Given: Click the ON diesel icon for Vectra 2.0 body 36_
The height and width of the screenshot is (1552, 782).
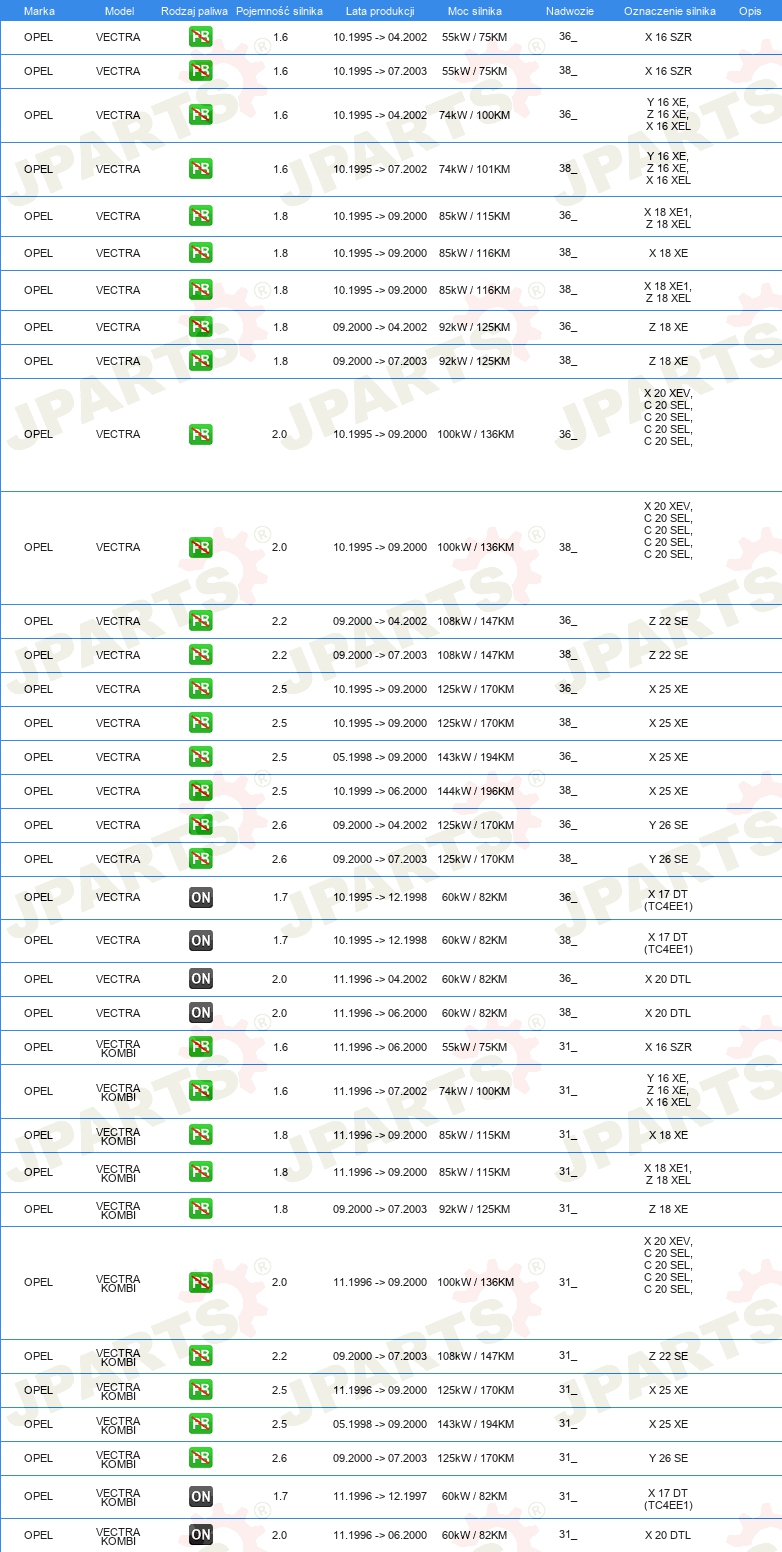Looking at the screenshot, I should (x=201, y=979).
